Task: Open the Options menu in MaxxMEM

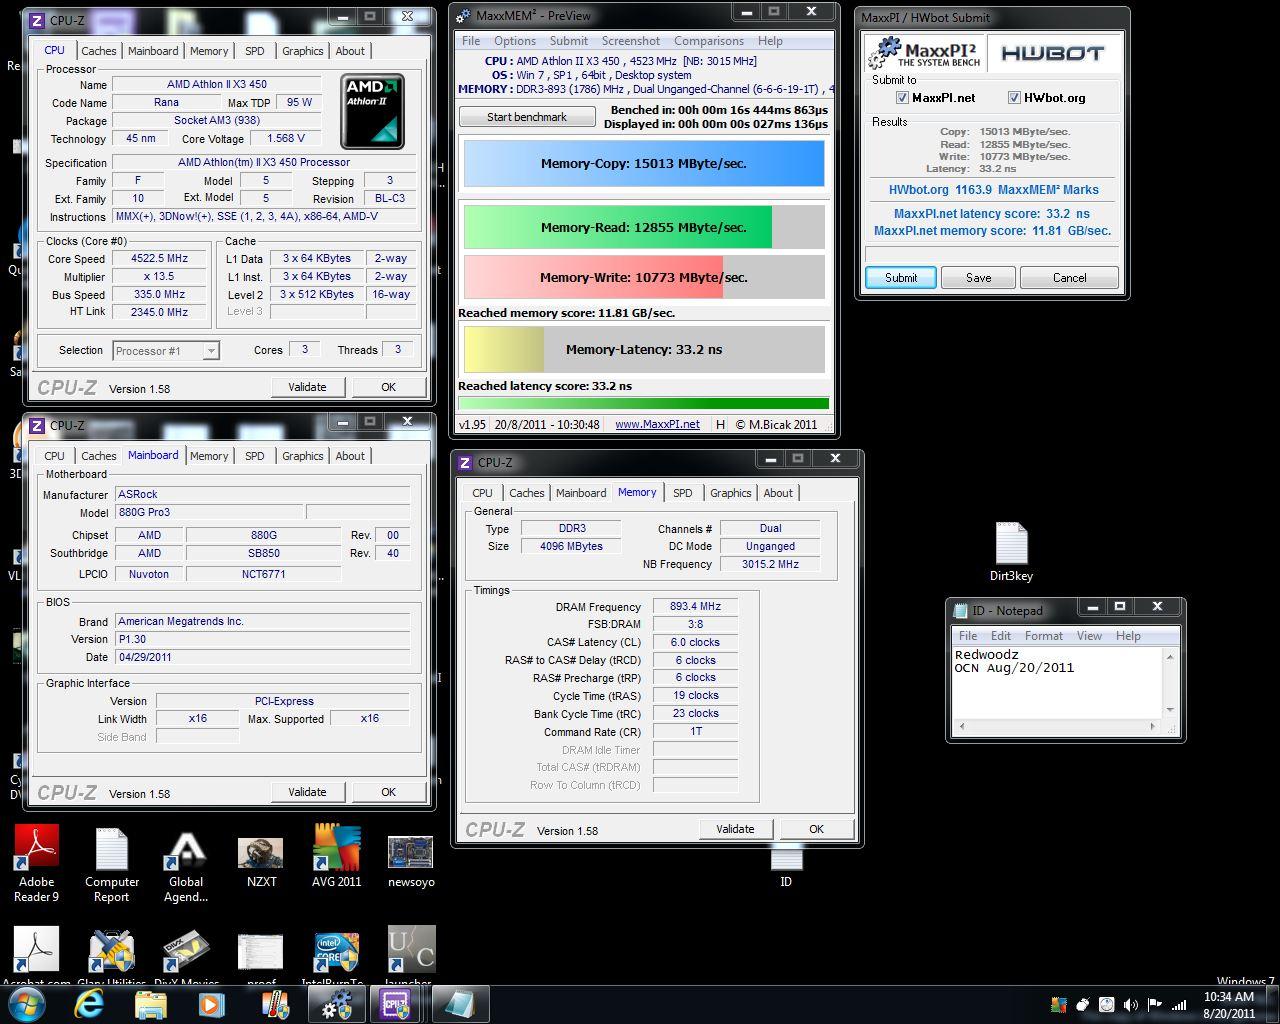Action: click(x=515, y=41)
